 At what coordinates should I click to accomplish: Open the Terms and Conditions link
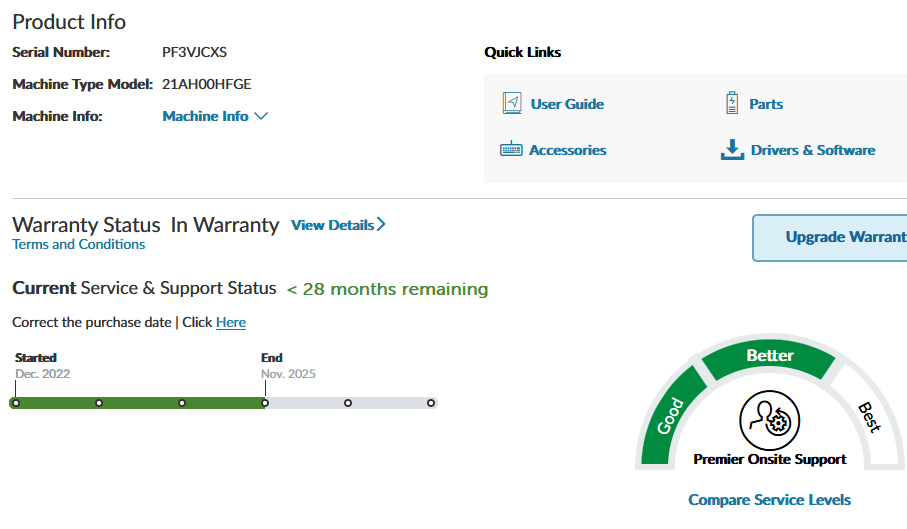point(78,244)
